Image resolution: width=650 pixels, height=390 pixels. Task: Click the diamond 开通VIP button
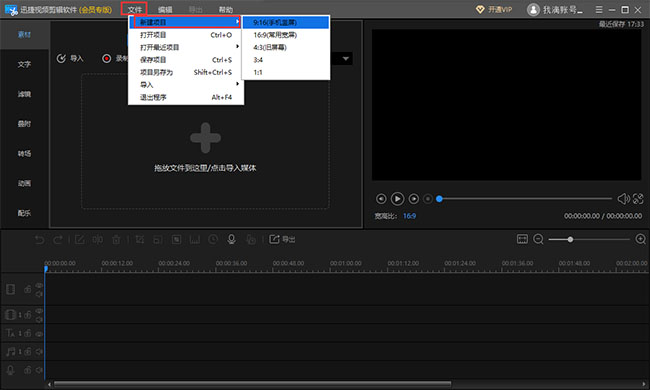pos(494,10)
